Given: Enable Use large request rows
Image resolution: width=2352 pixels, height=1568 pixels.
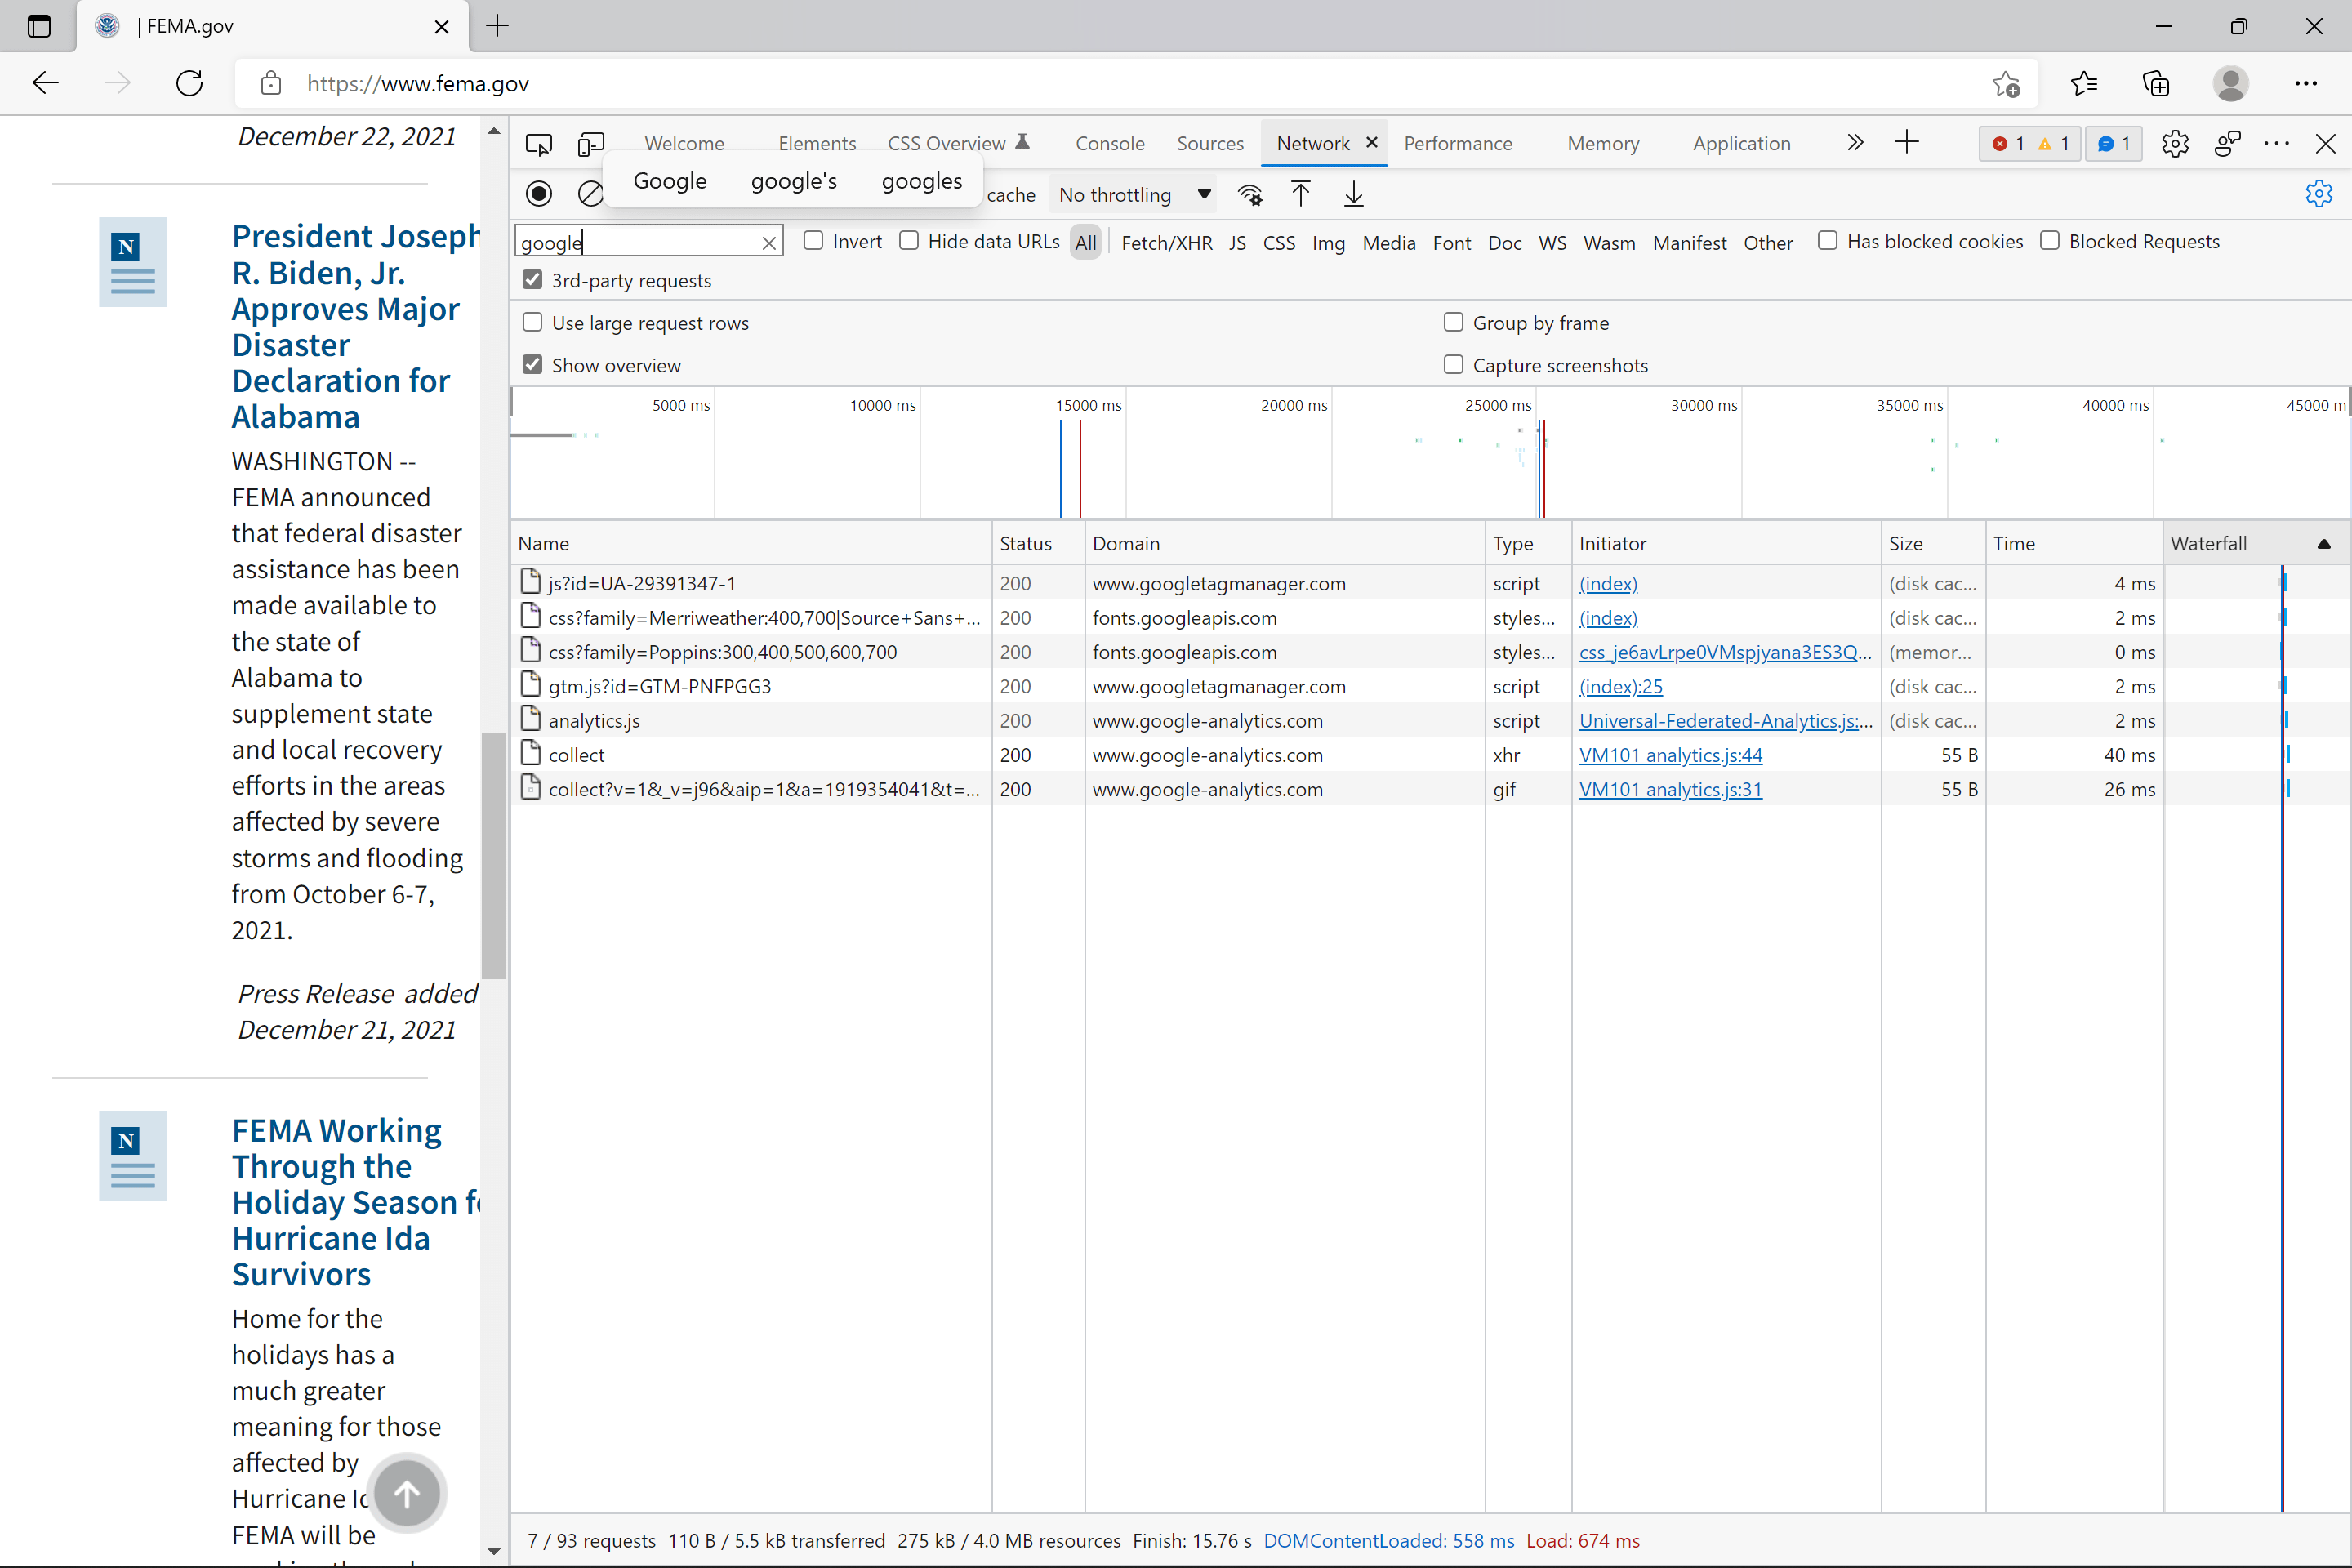Looking at the screenshot, I should pyautogui.click(x=533, y=322).
